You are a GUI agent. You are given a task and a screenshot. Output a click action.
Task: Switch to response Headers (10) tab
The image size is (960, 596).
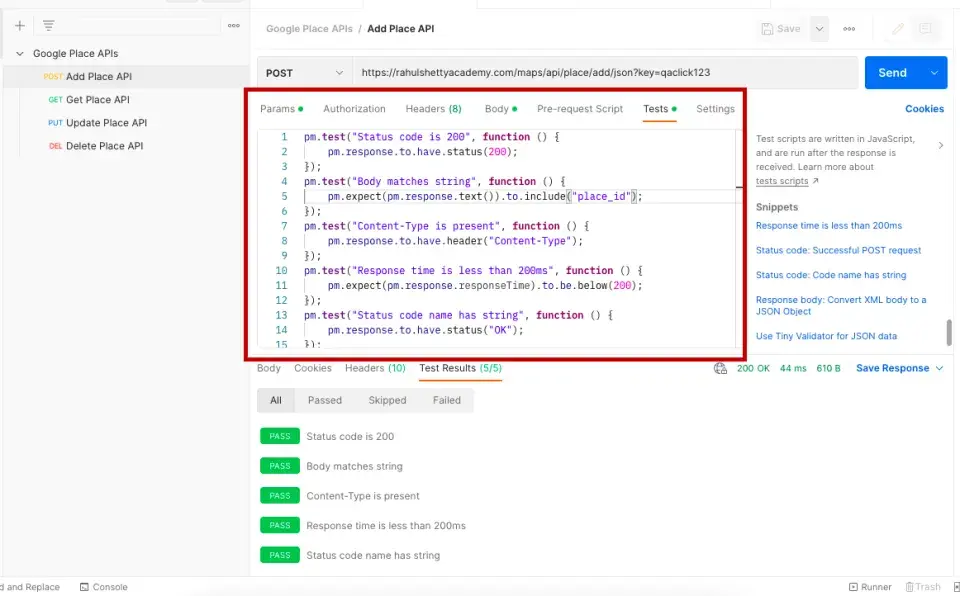[x=375, y=368]
